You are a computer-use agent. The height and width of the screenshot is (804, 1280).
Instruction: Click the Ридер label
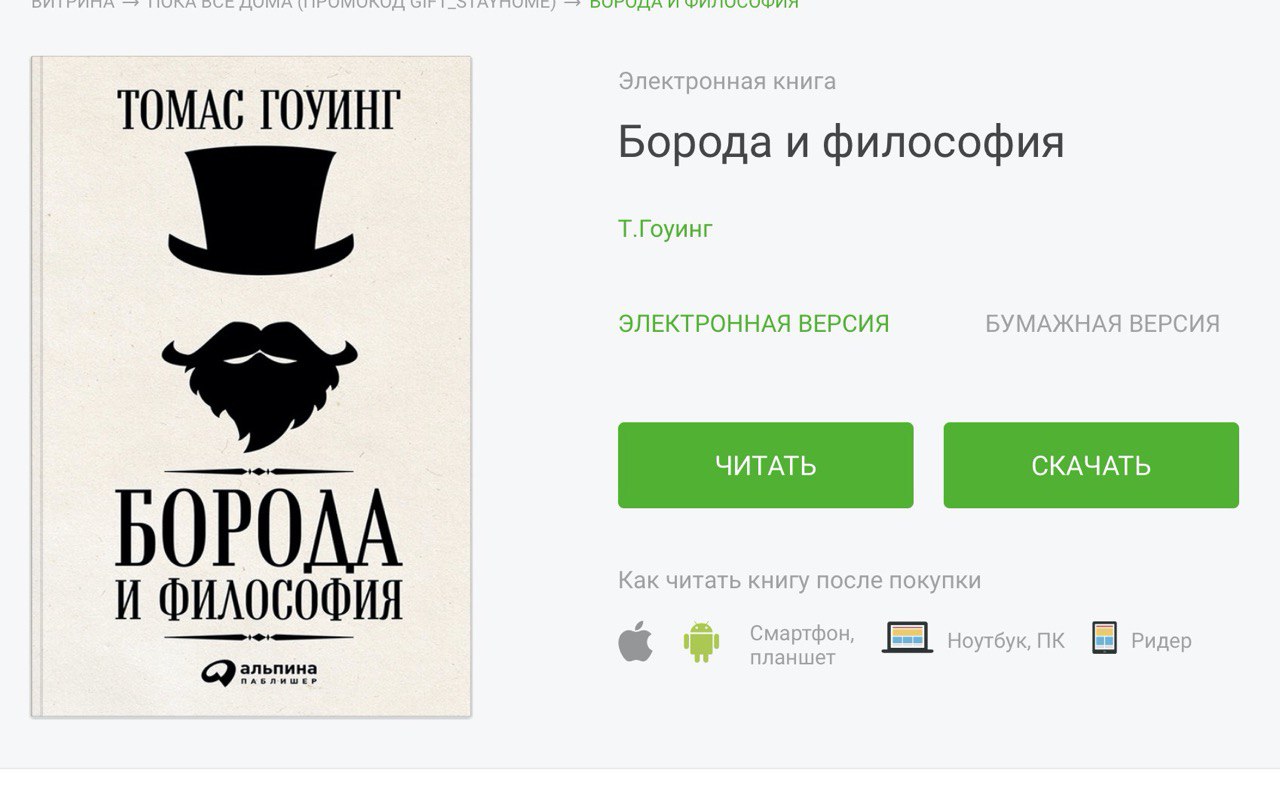pos(1161,641)
